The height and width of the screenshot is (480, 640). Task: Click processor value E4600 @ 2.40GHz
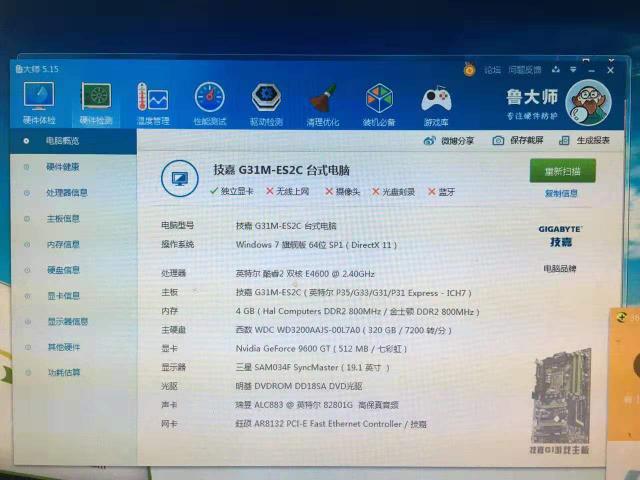[x=305, y=273]
